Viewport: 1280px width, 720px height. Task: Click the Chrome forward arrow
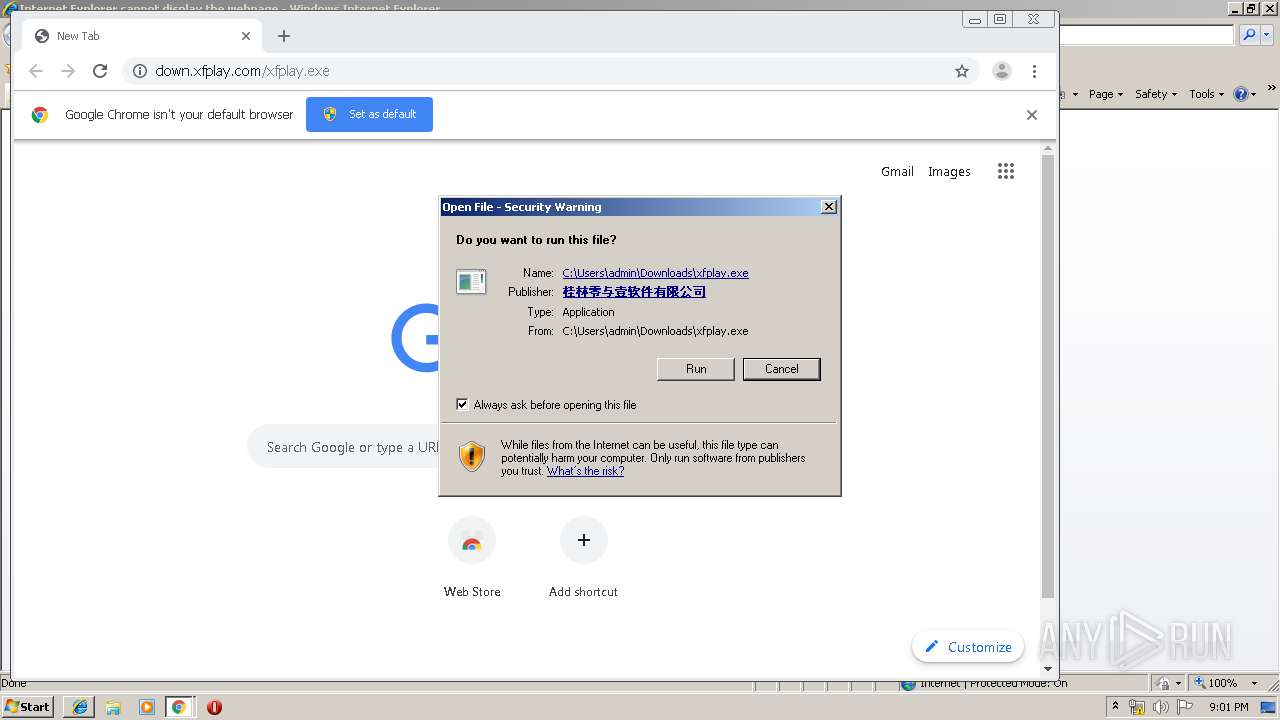pyautogui.click(x=68, y=71)
